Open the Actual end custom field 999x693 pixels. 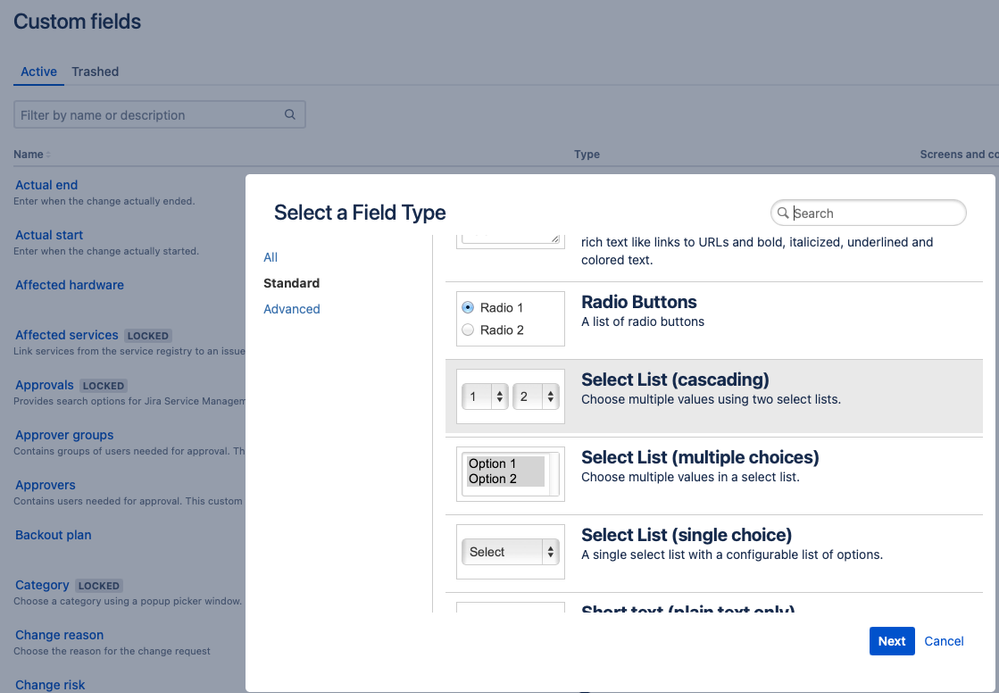point(47,185)
